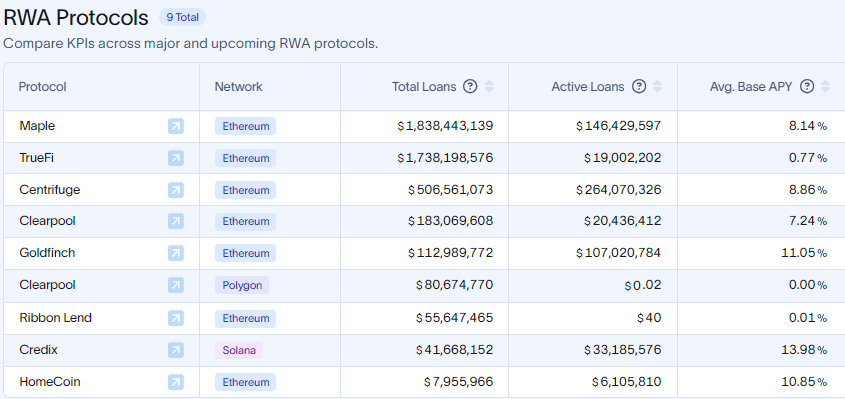
Task: Select the TrueFi protocol name
Action: [37, 158]
